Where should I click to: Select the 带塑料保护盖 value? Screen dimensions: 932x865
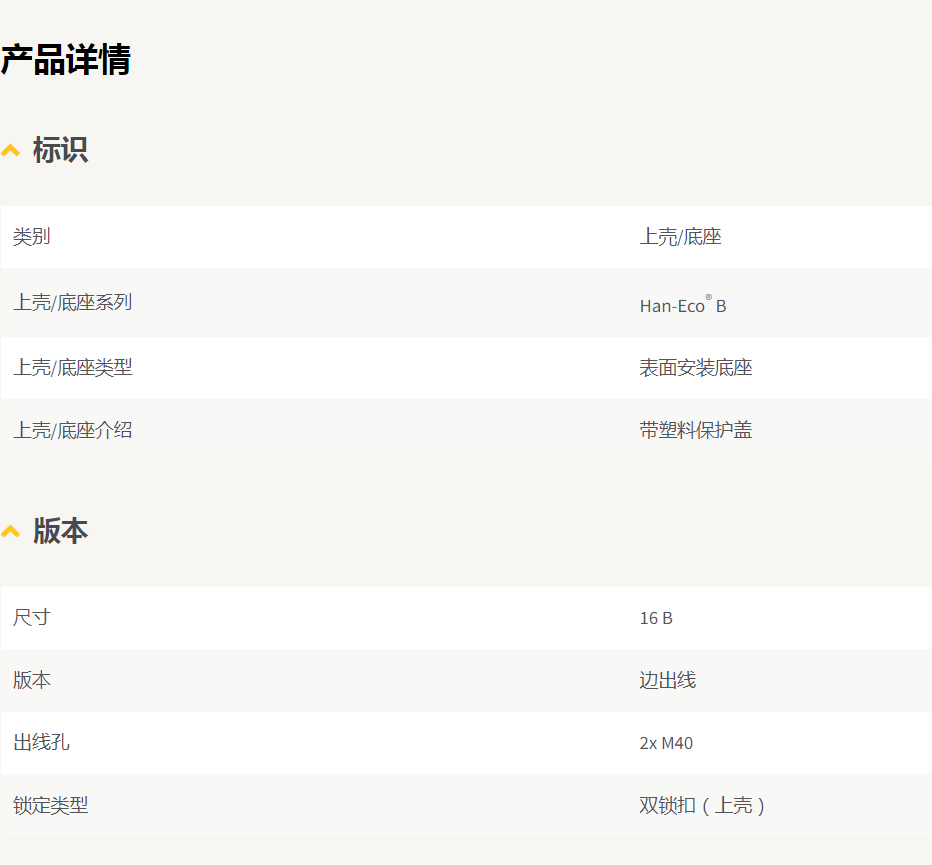tap(696, 430)
